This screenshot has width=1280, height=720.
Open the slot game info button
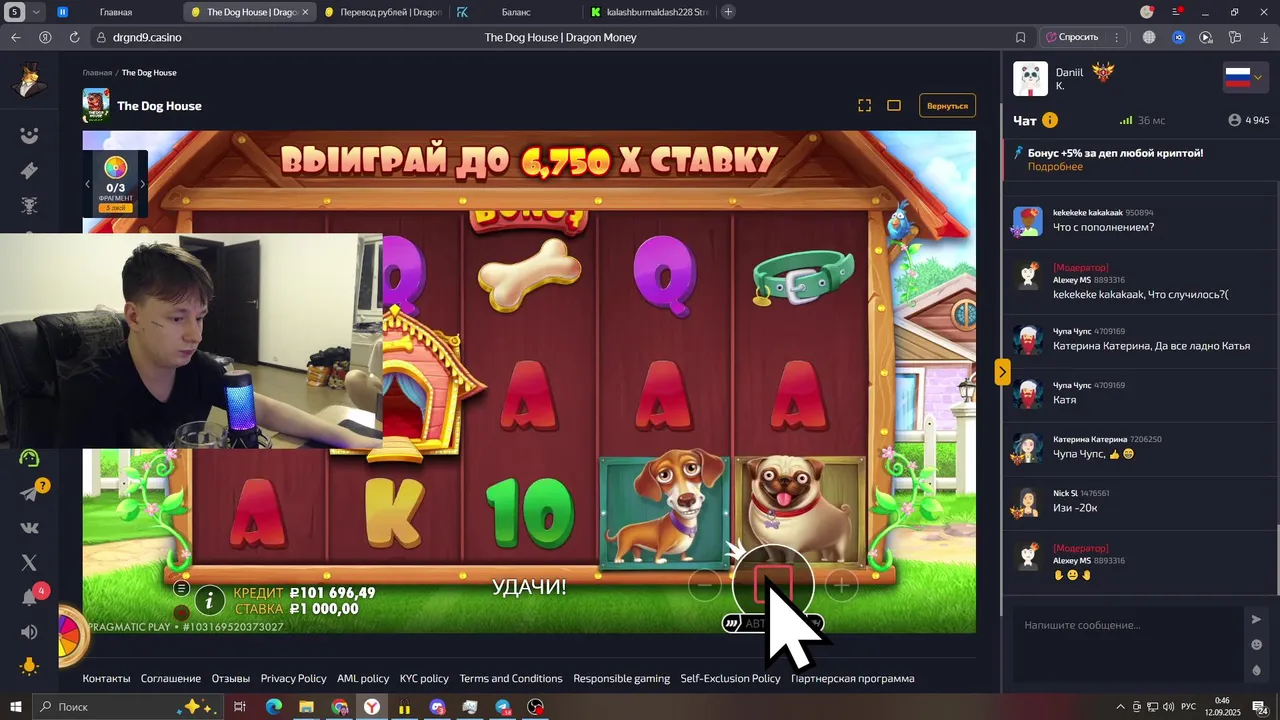209,600
